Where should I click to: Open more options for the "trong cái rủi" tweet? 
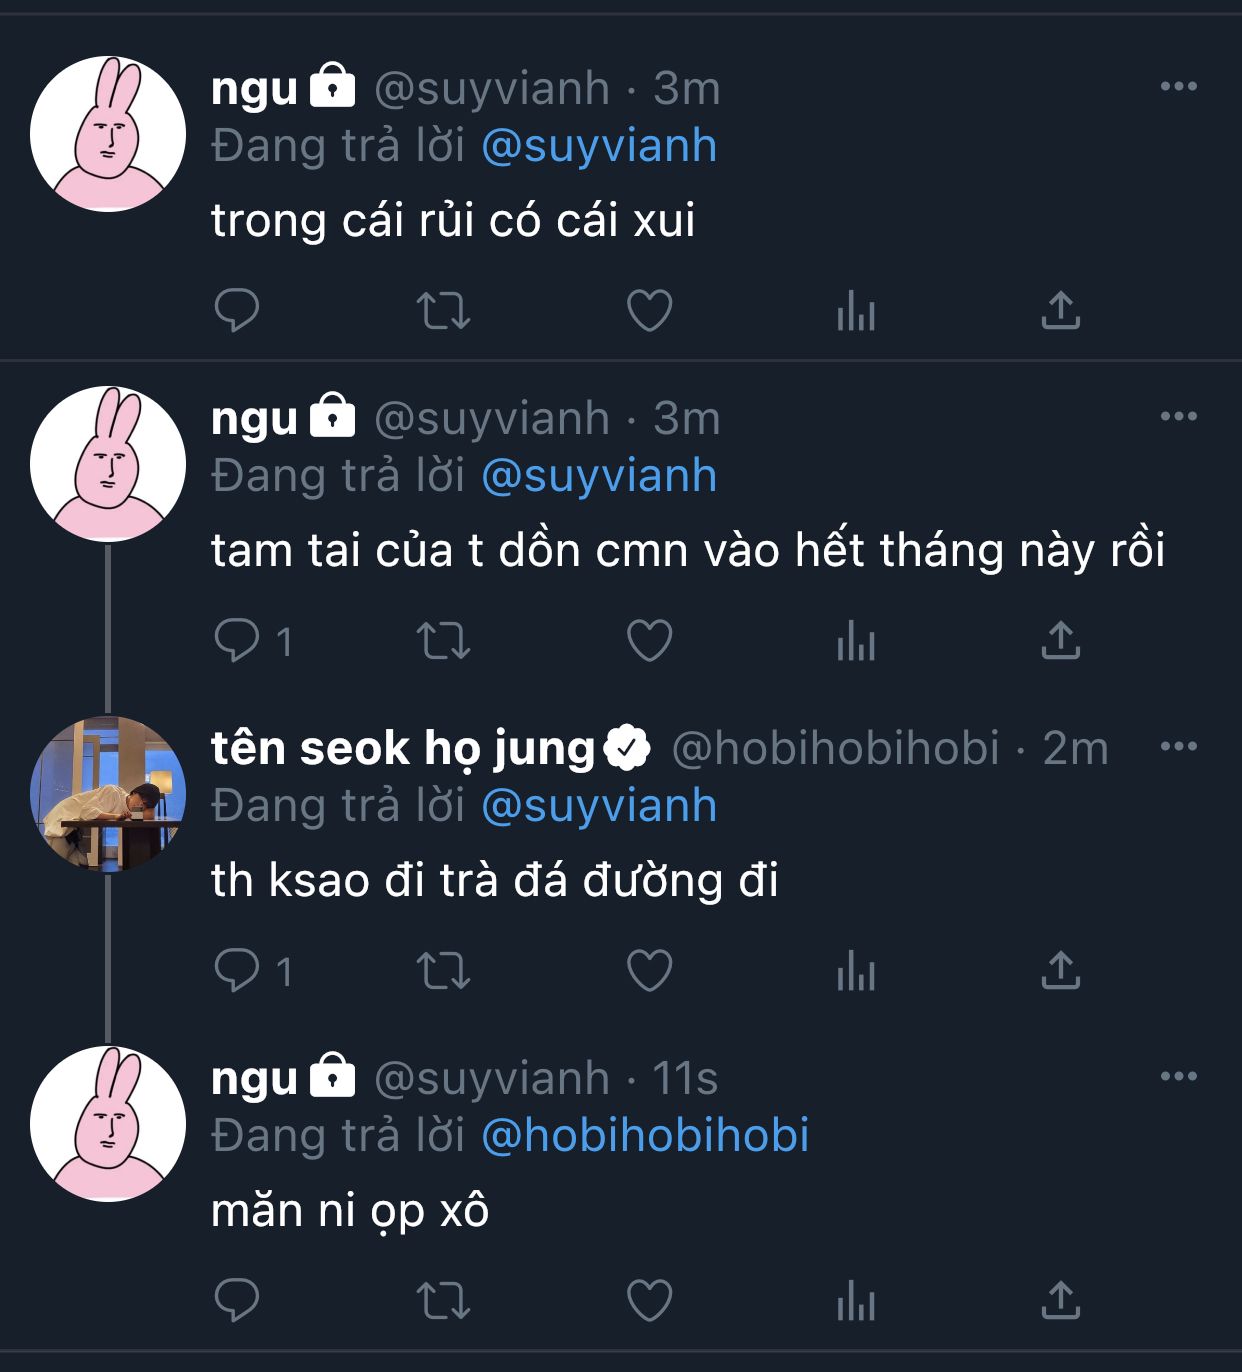pyautogui.click(x=1178, y=87)
